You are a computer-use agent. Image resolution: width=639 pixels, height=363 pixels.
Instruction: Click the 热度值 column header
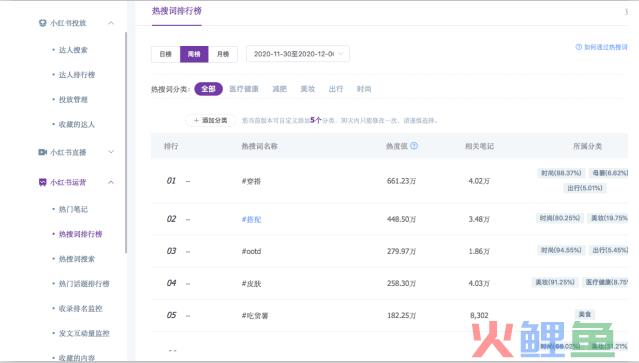tap(397, 146)
